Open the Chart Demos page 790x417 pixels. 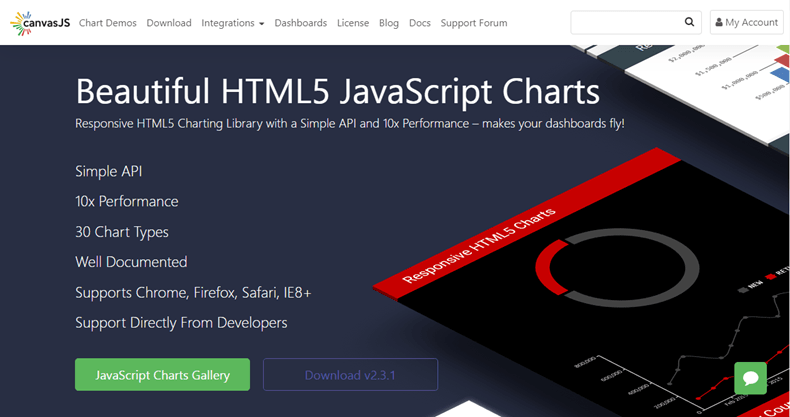107,23
